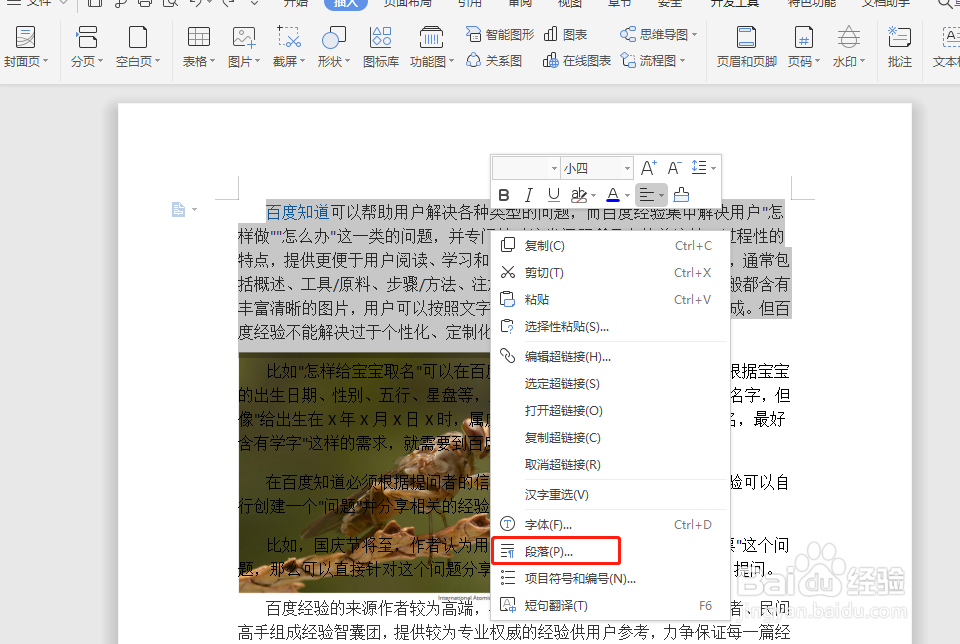The height and width of the screenshot is (644, 960).
Task: Click the format painter icon in mini toolbar
Action: pyautogui.click(x=681, y=195)
